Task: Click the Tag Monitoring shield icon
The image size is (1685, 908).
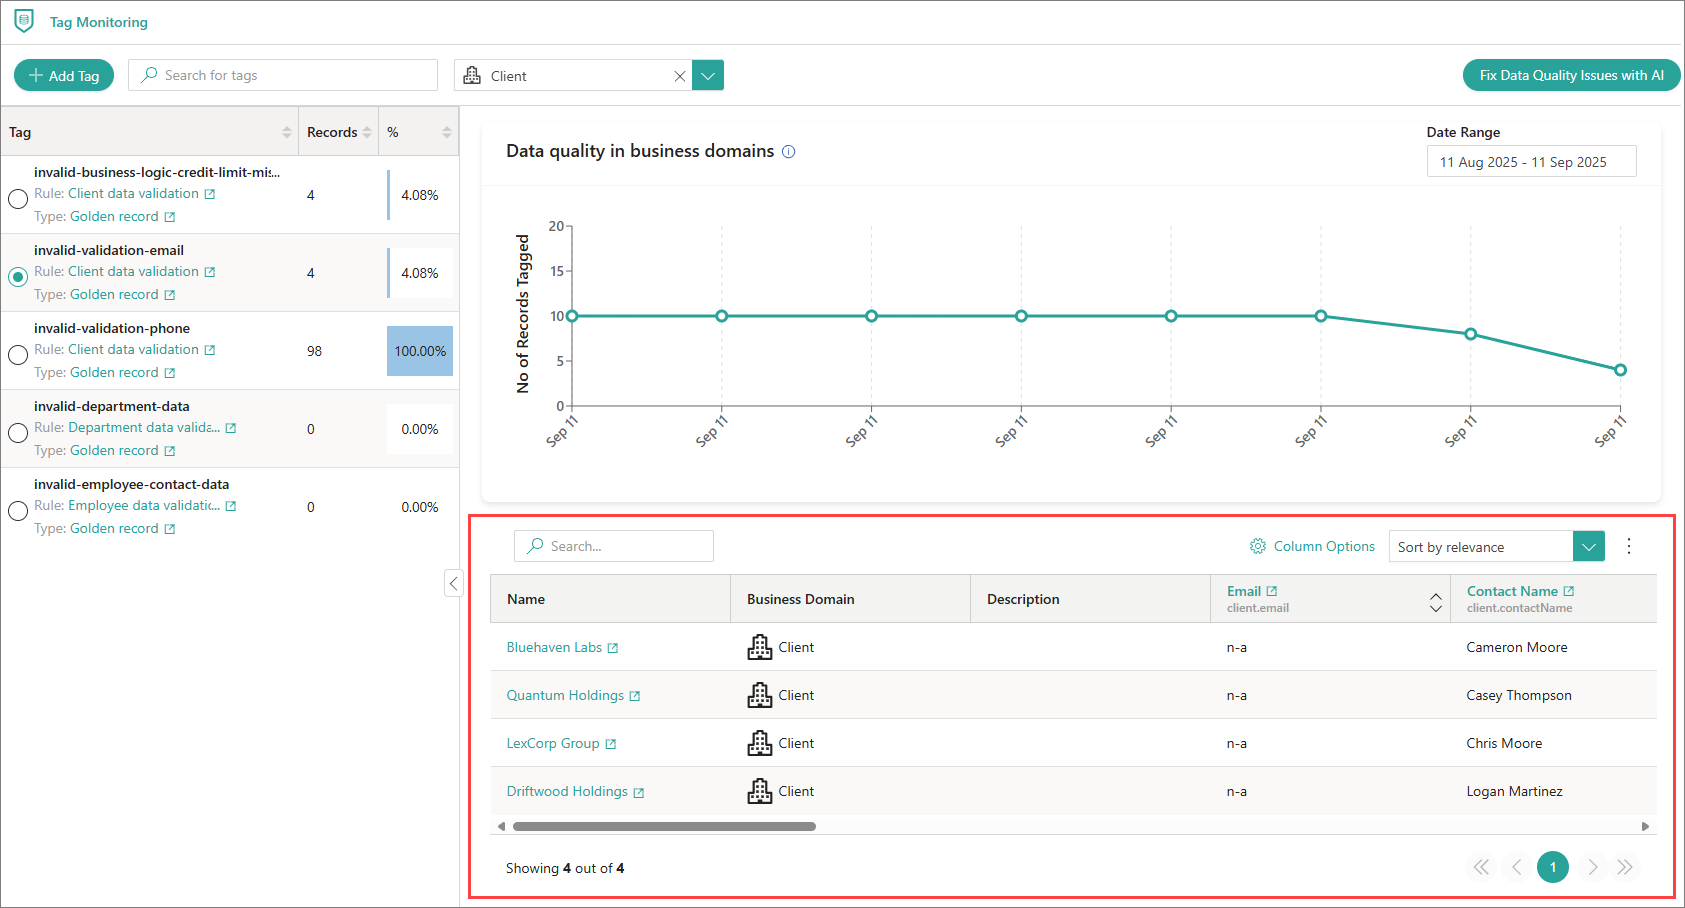Action: tap(24, 21)
